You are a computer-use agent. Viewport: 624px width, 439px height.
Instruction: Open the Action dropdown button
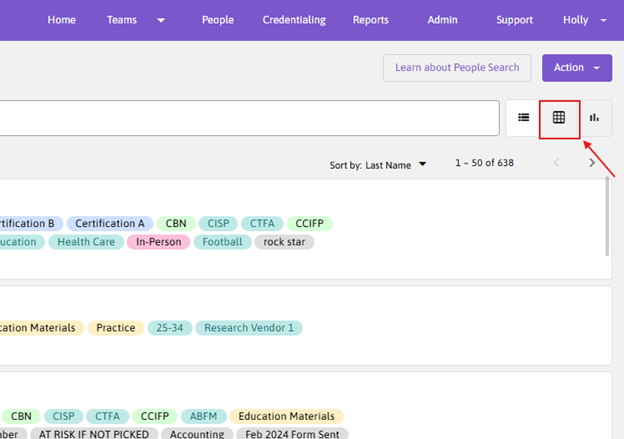tap(577, 68)
